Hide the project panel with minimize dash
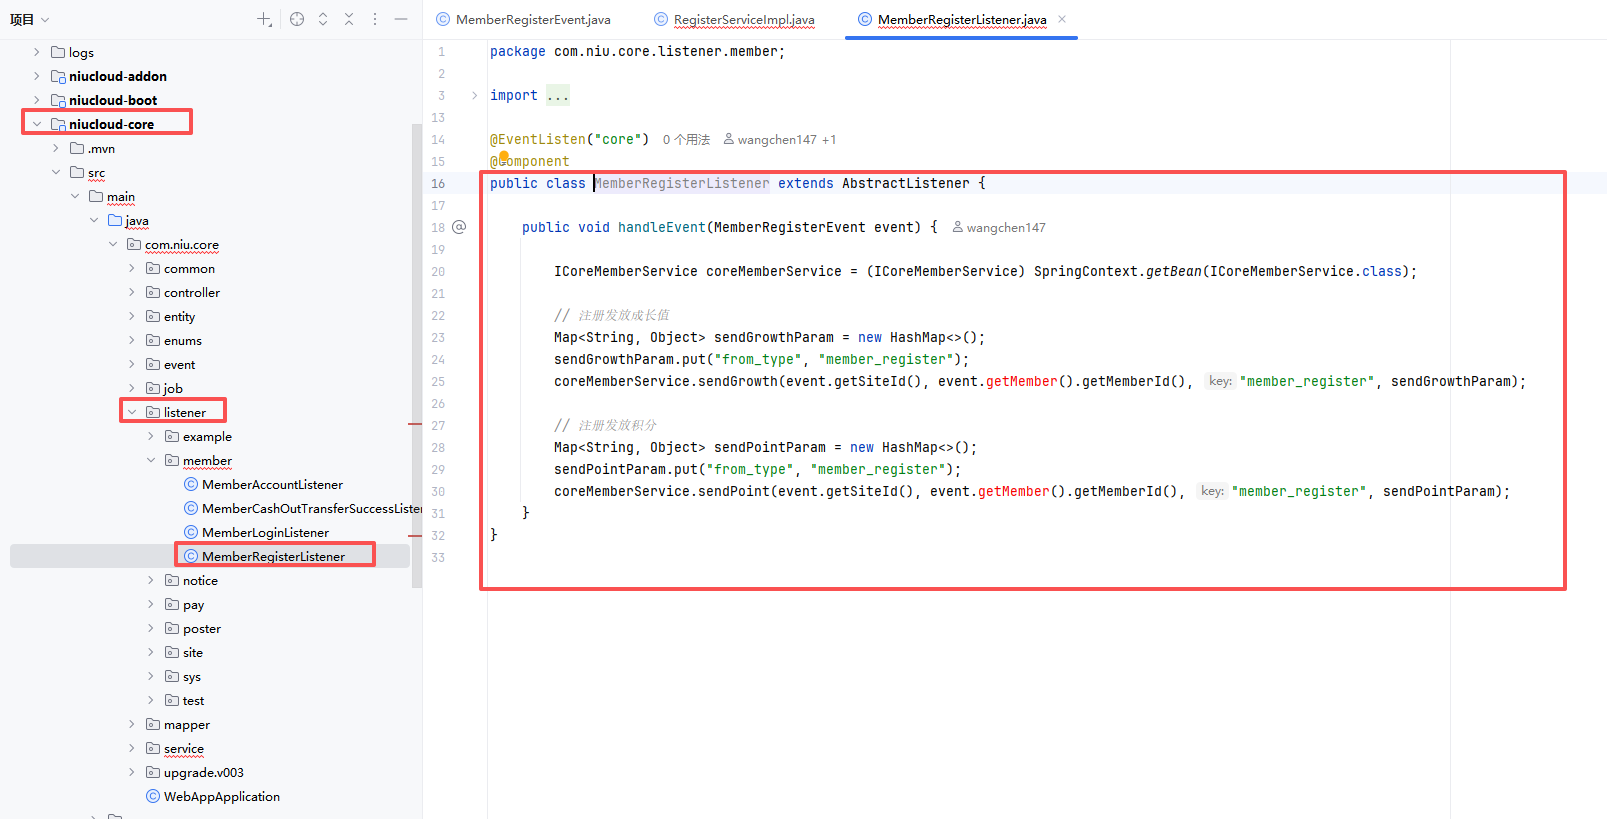The height and width of the screenshot is (819, 1607). pyautogui.click(x=401, y=19)
